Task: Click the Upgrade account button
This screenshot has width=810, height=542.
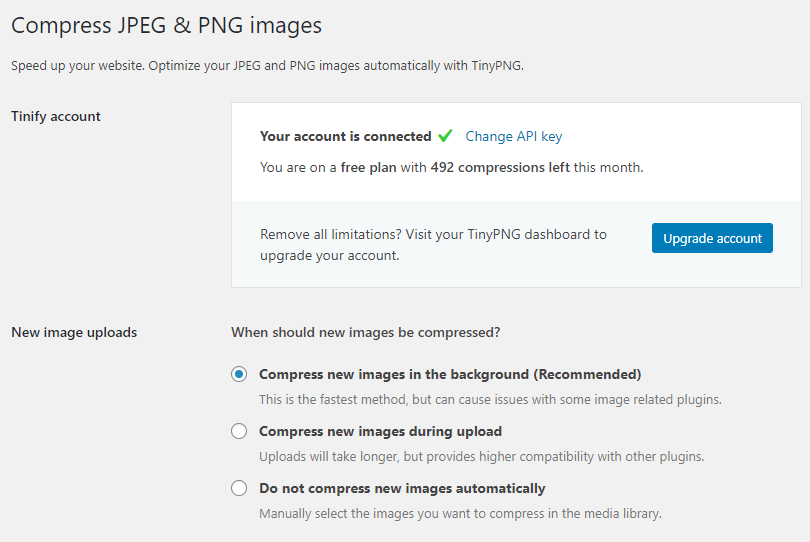Action: (712, 238)
